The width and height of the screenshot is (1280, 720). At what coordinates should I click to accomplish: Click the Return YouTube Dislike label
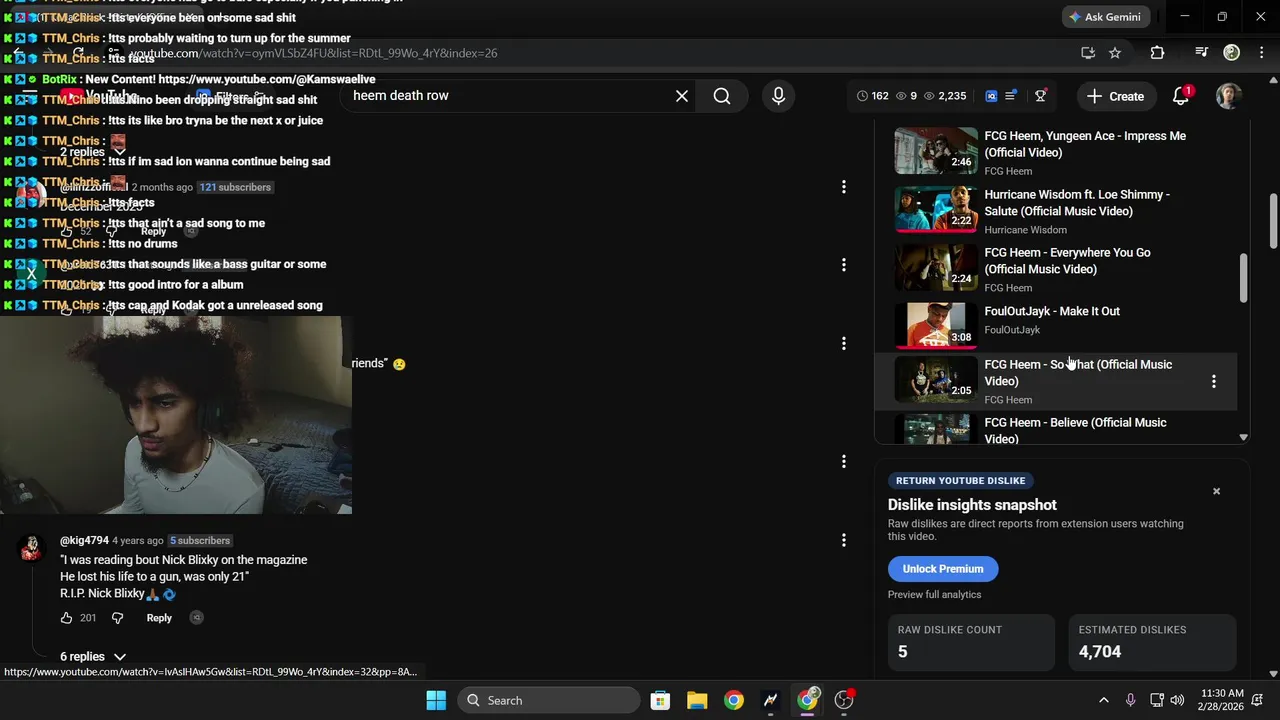[961, 481]
